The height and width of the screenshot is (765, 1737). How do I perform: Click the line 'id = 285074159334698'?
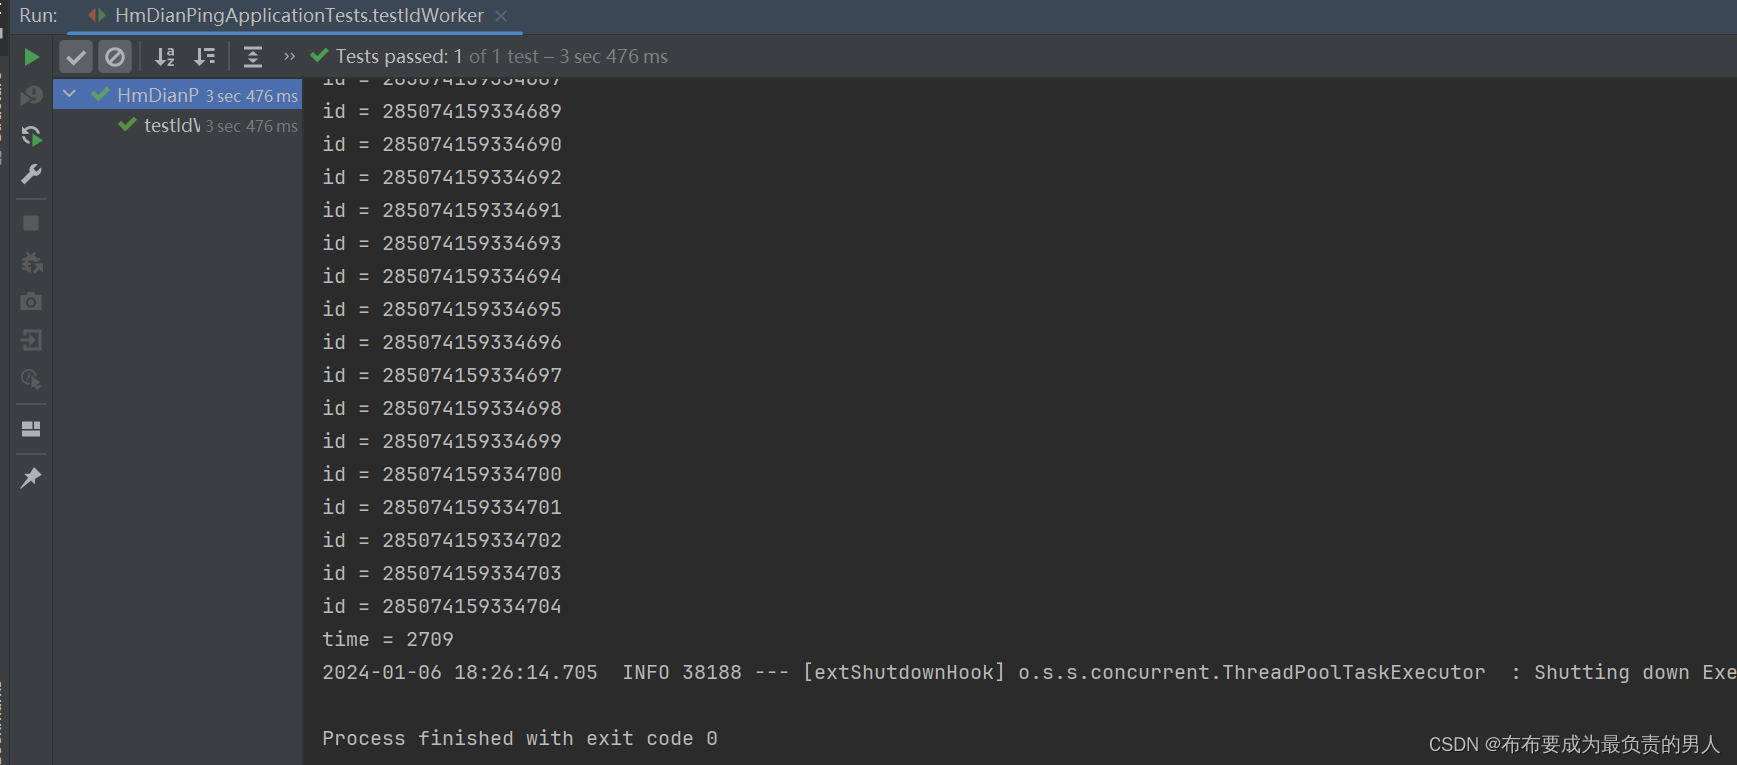[442, 408]
